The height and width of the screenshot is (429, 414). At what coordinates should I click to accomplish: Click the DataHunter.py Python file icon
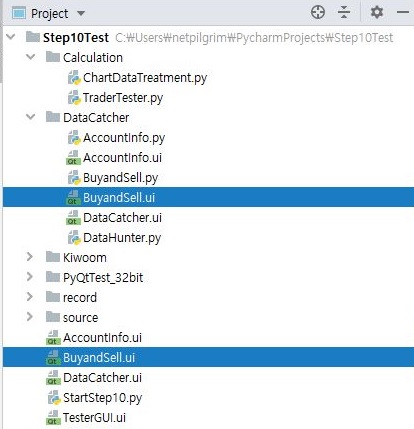(x=74, y=238)
